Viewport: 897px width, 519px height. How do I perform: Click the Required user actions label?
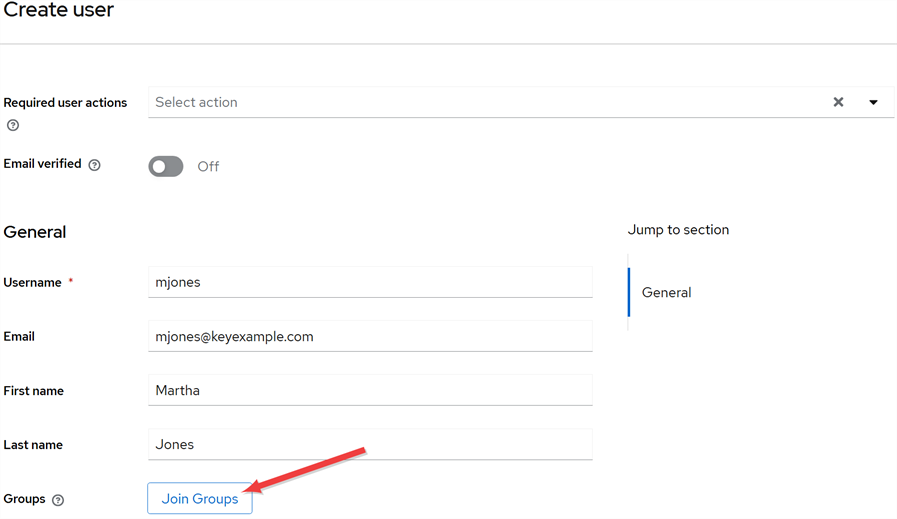coord(65,103)
